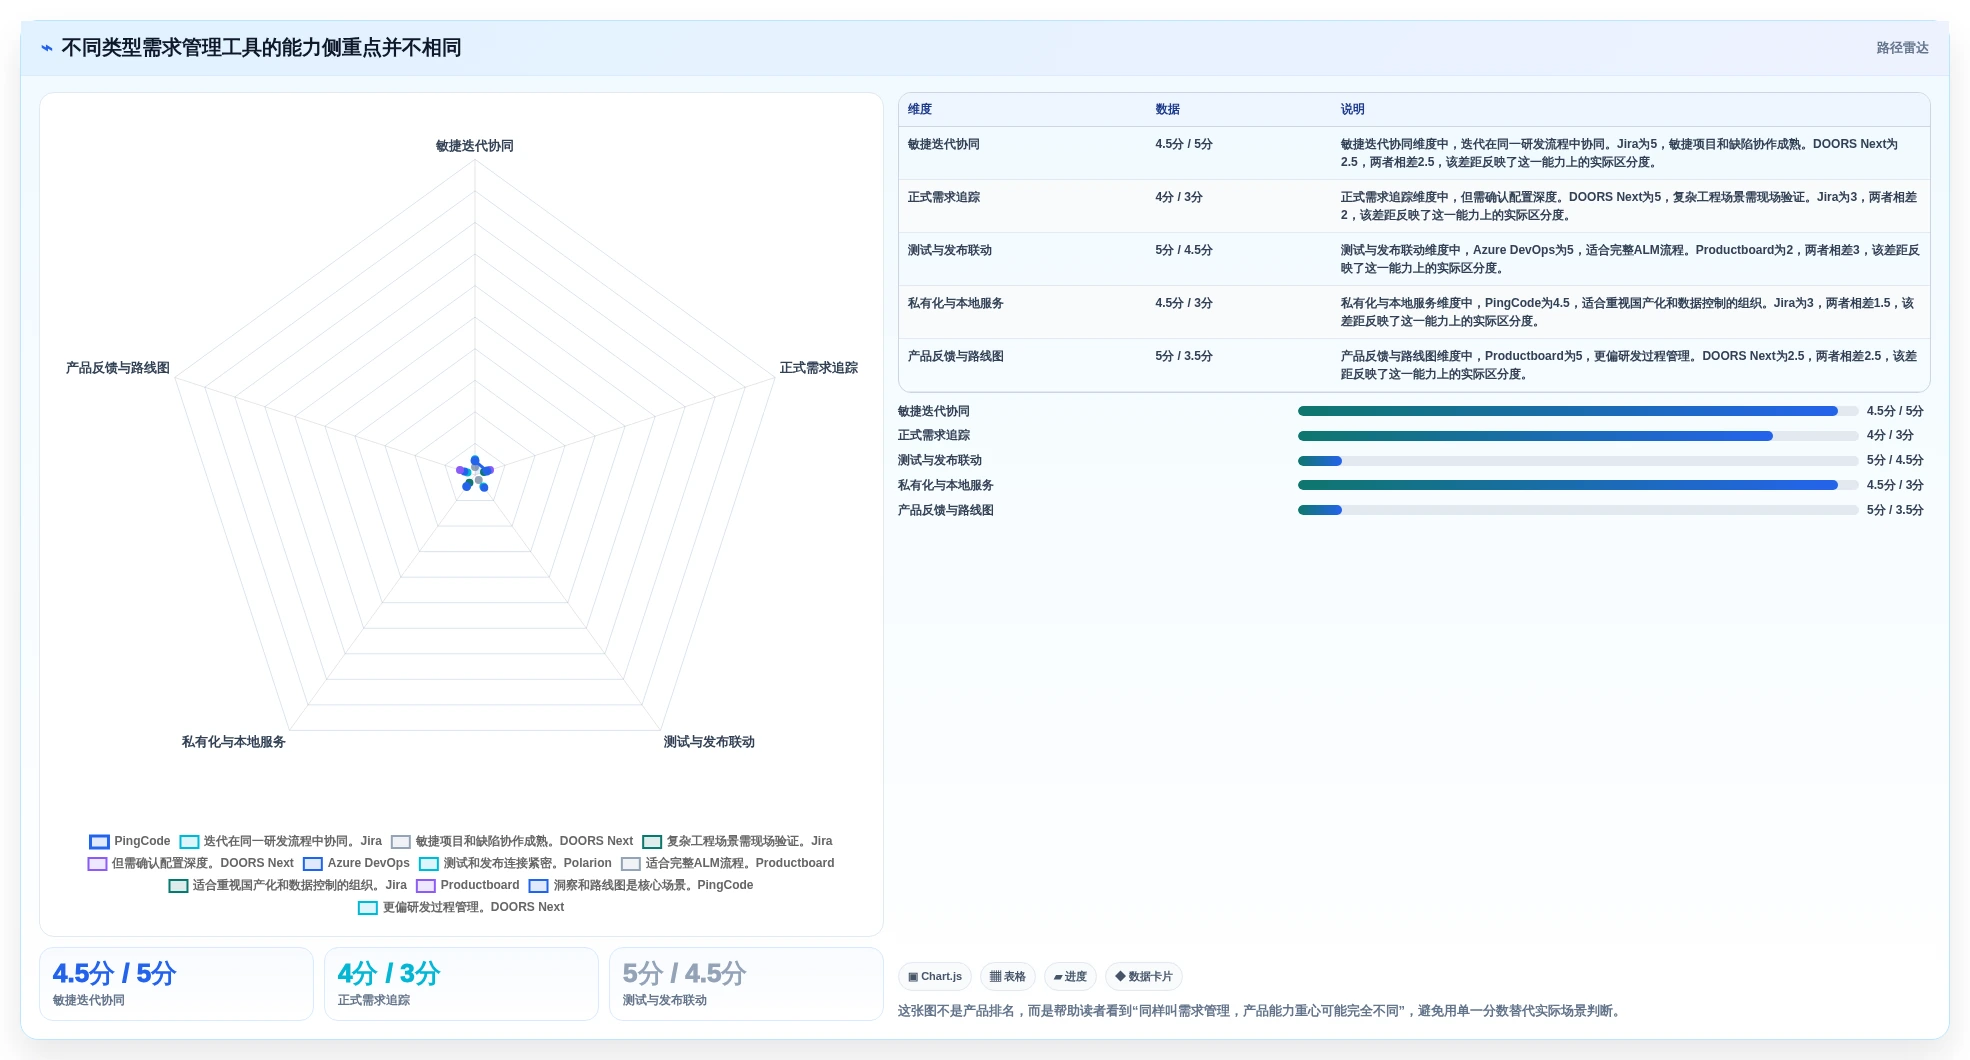The image size is (1970, 1060).
Task: Click the 测试与发布联动 radar axis label
Action: [709, 742]
